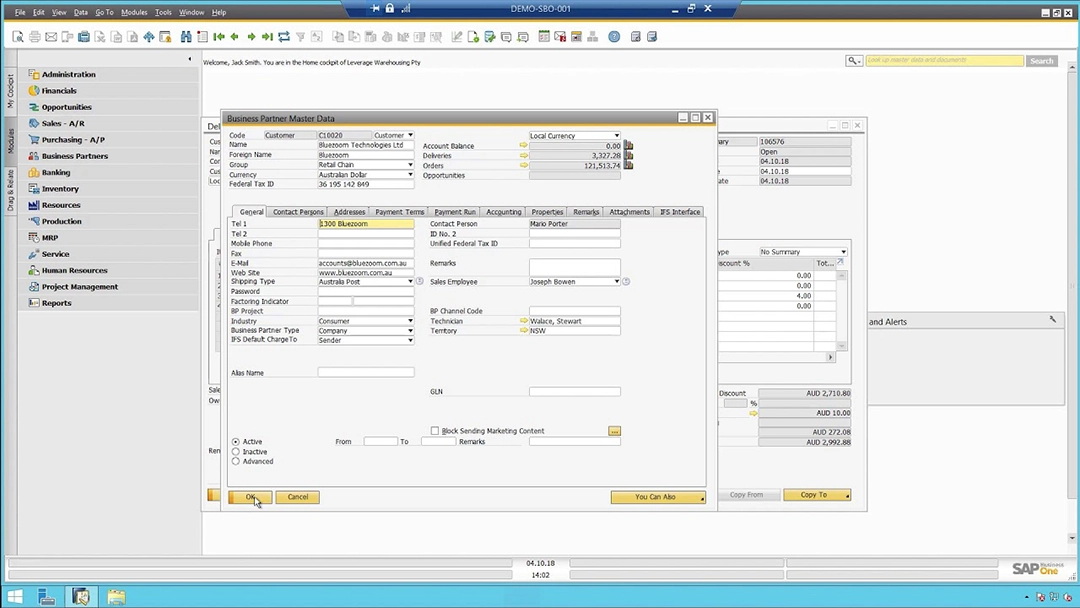Click the Previous Record green arrow icon

tap(233, 36)
